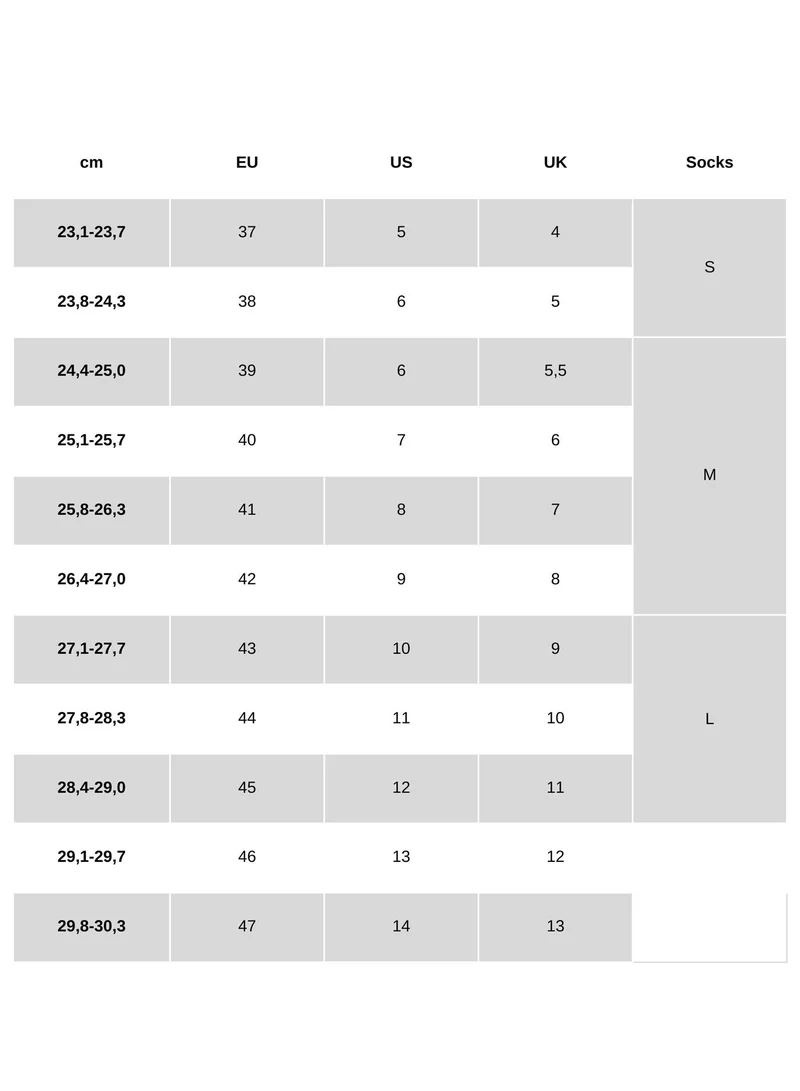Select the sock size M cell
Screen dimensions: 800x1091
[709, 475]
